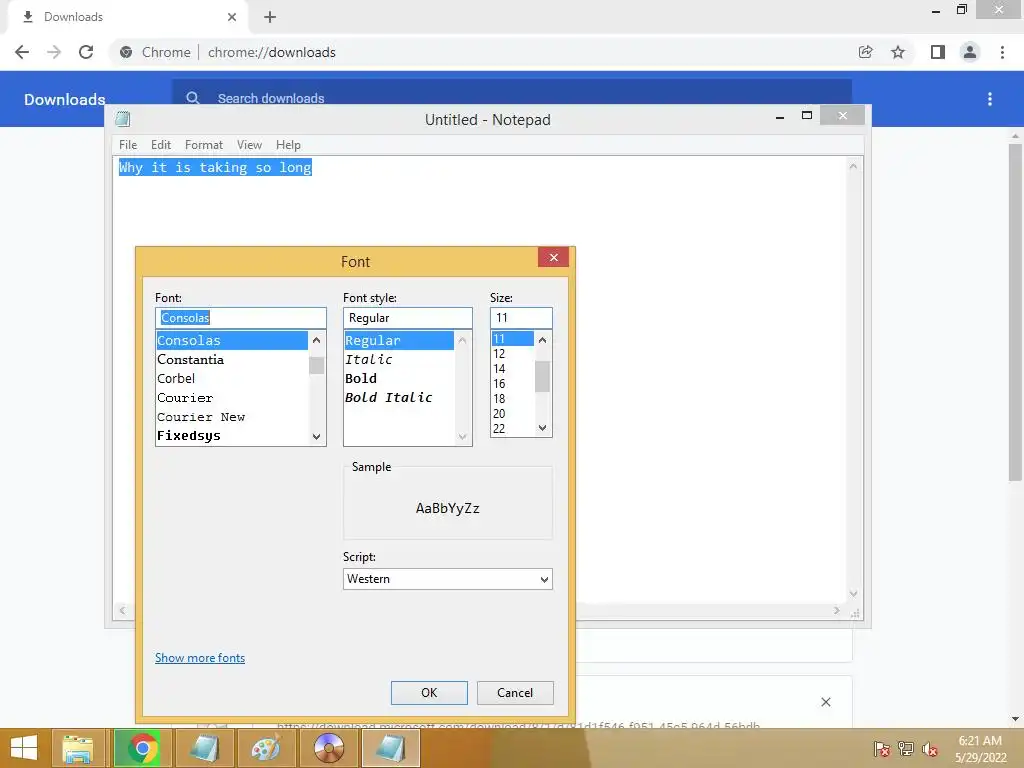Open Chrome three-dot main menu

[1002, 52]
